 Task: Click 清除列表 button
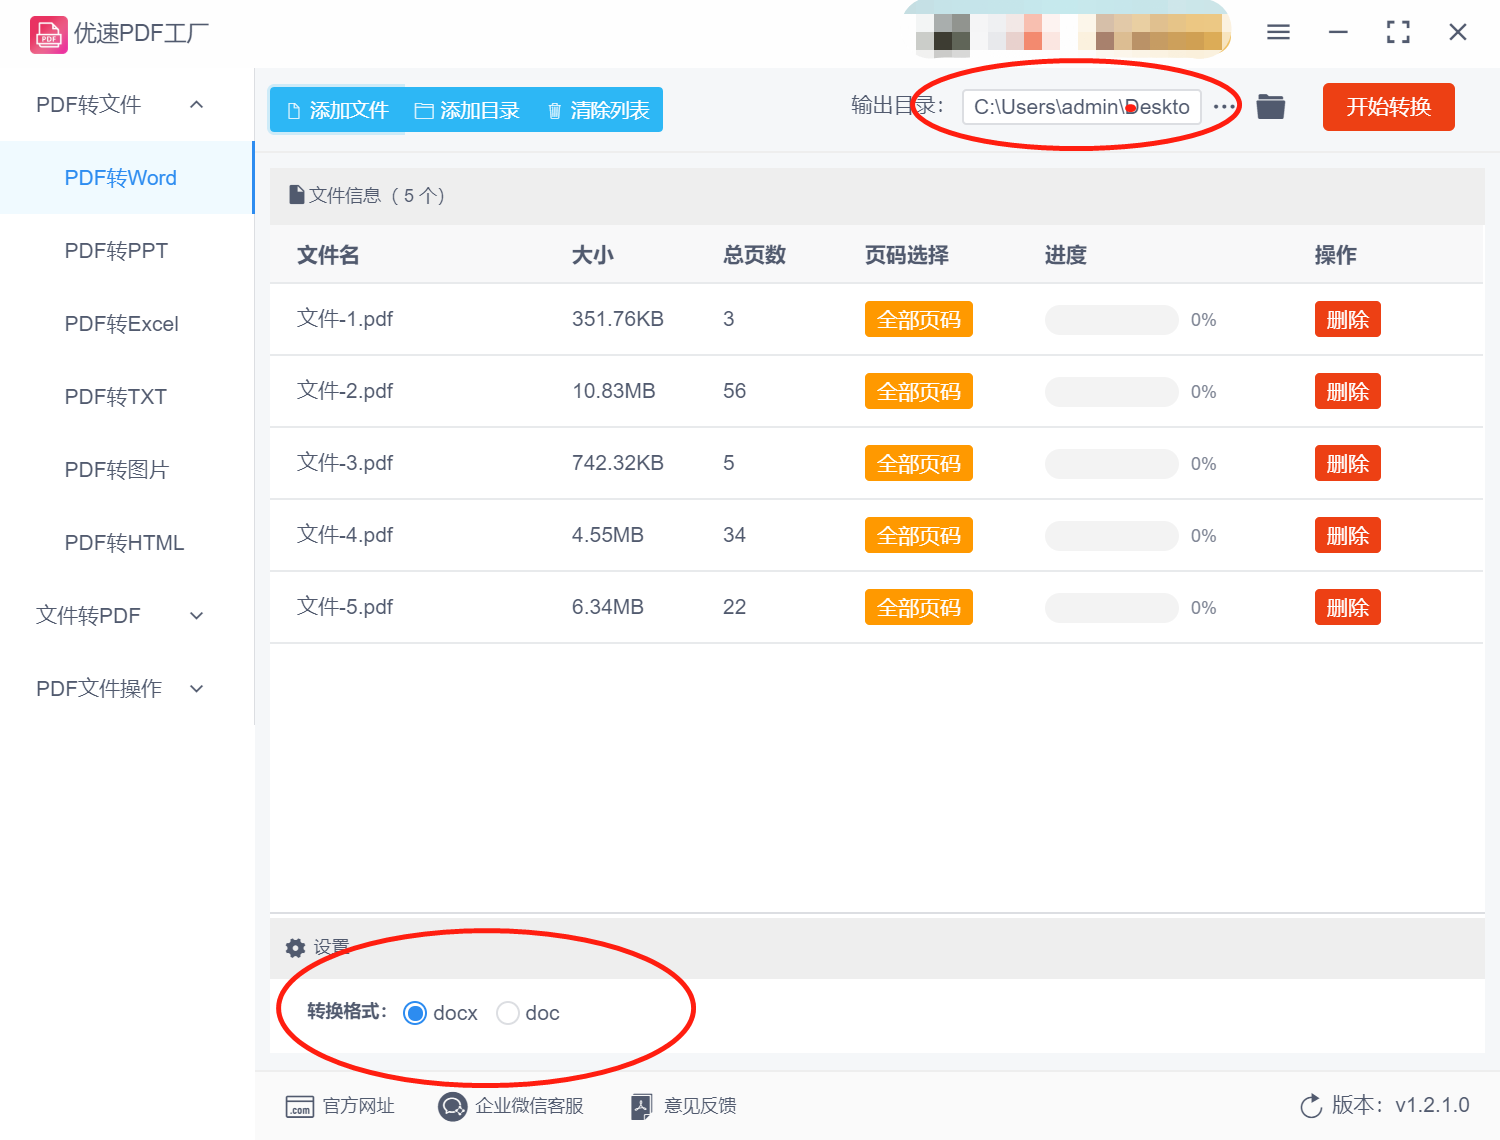click(x=598, y=110)
